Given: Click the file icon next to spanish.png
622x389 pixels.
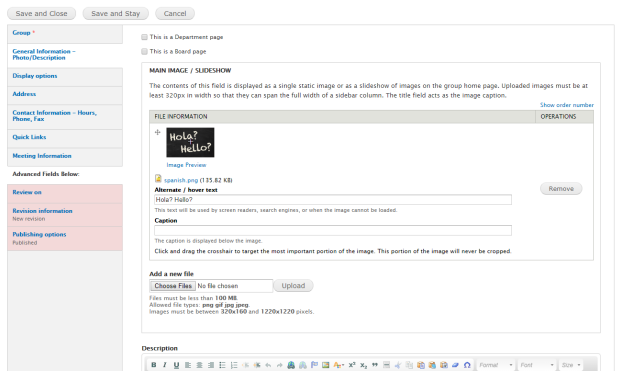Looking at the screenshot, I should pyautogui.click(x=158, y=178).
